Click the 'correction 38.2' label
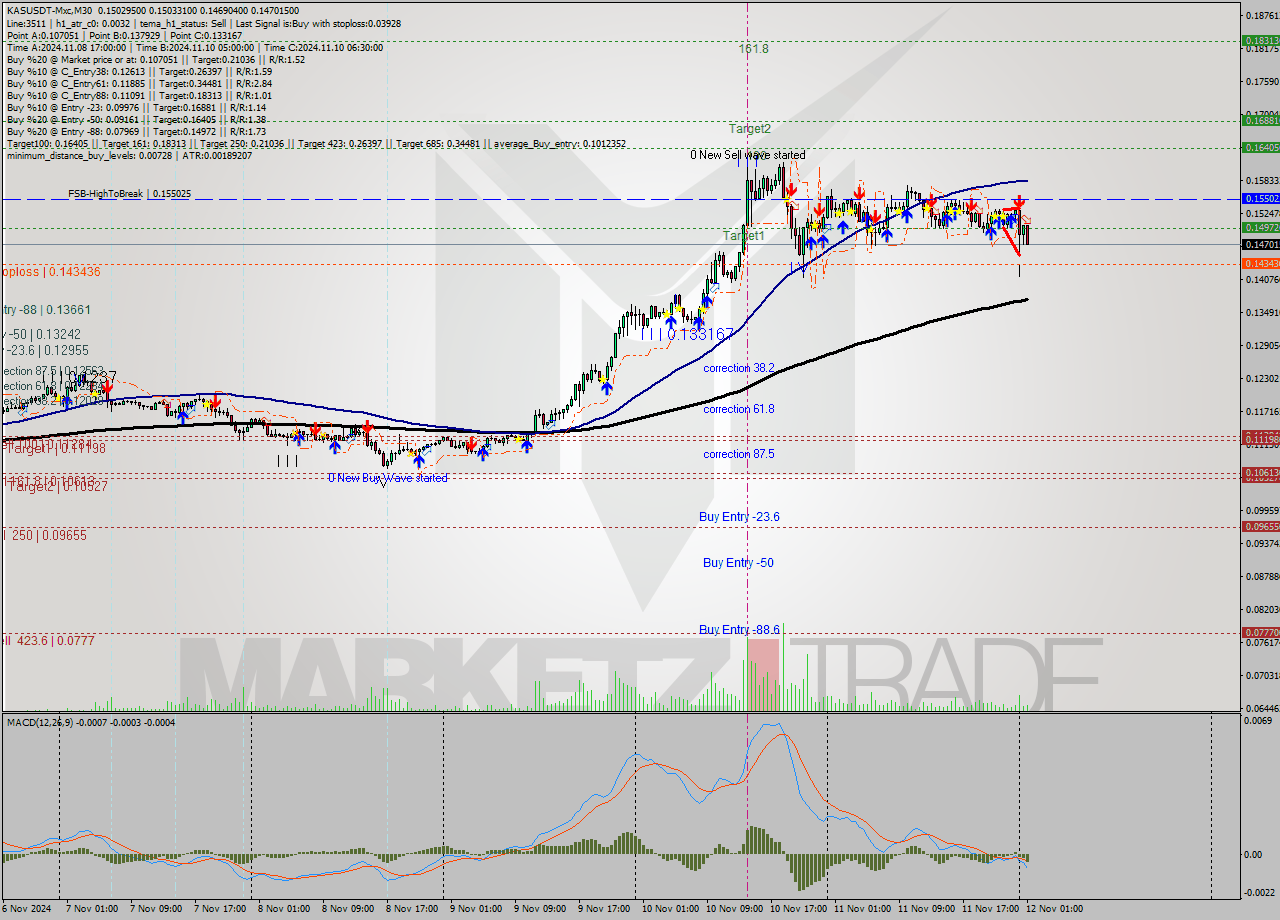1280x920 pixels. point(739,368)
